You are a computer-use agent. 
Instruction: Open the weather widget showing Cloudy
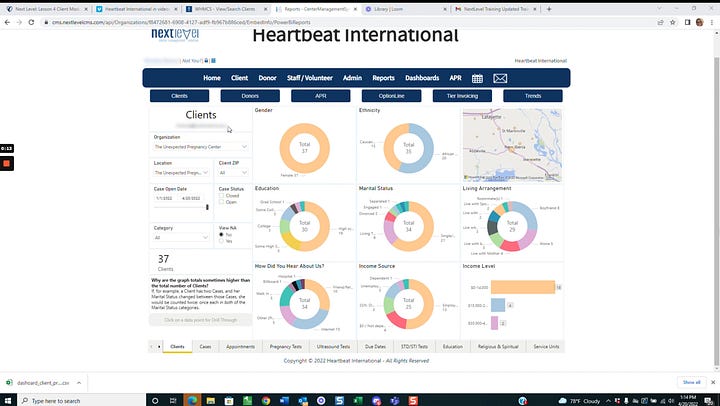click(579, 400)
